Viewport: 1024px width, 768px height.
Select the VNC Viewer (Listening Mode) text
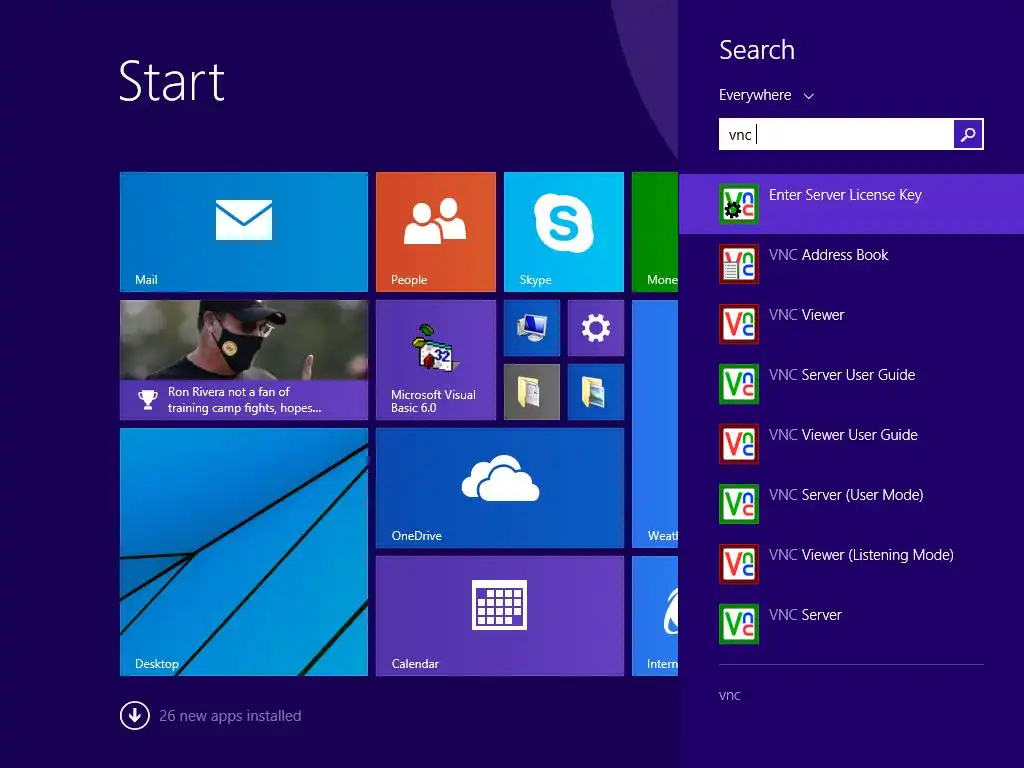click(x=861, y=555)
